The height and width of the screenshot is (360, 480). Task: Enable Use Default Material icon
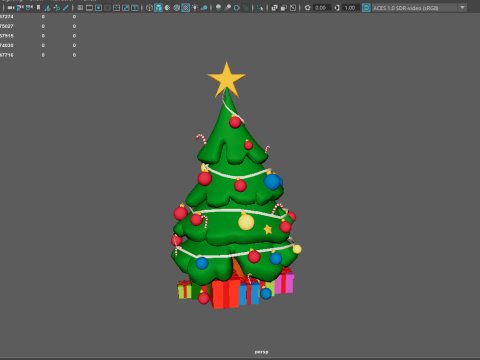pyautogui.click(x=167, y=8)
